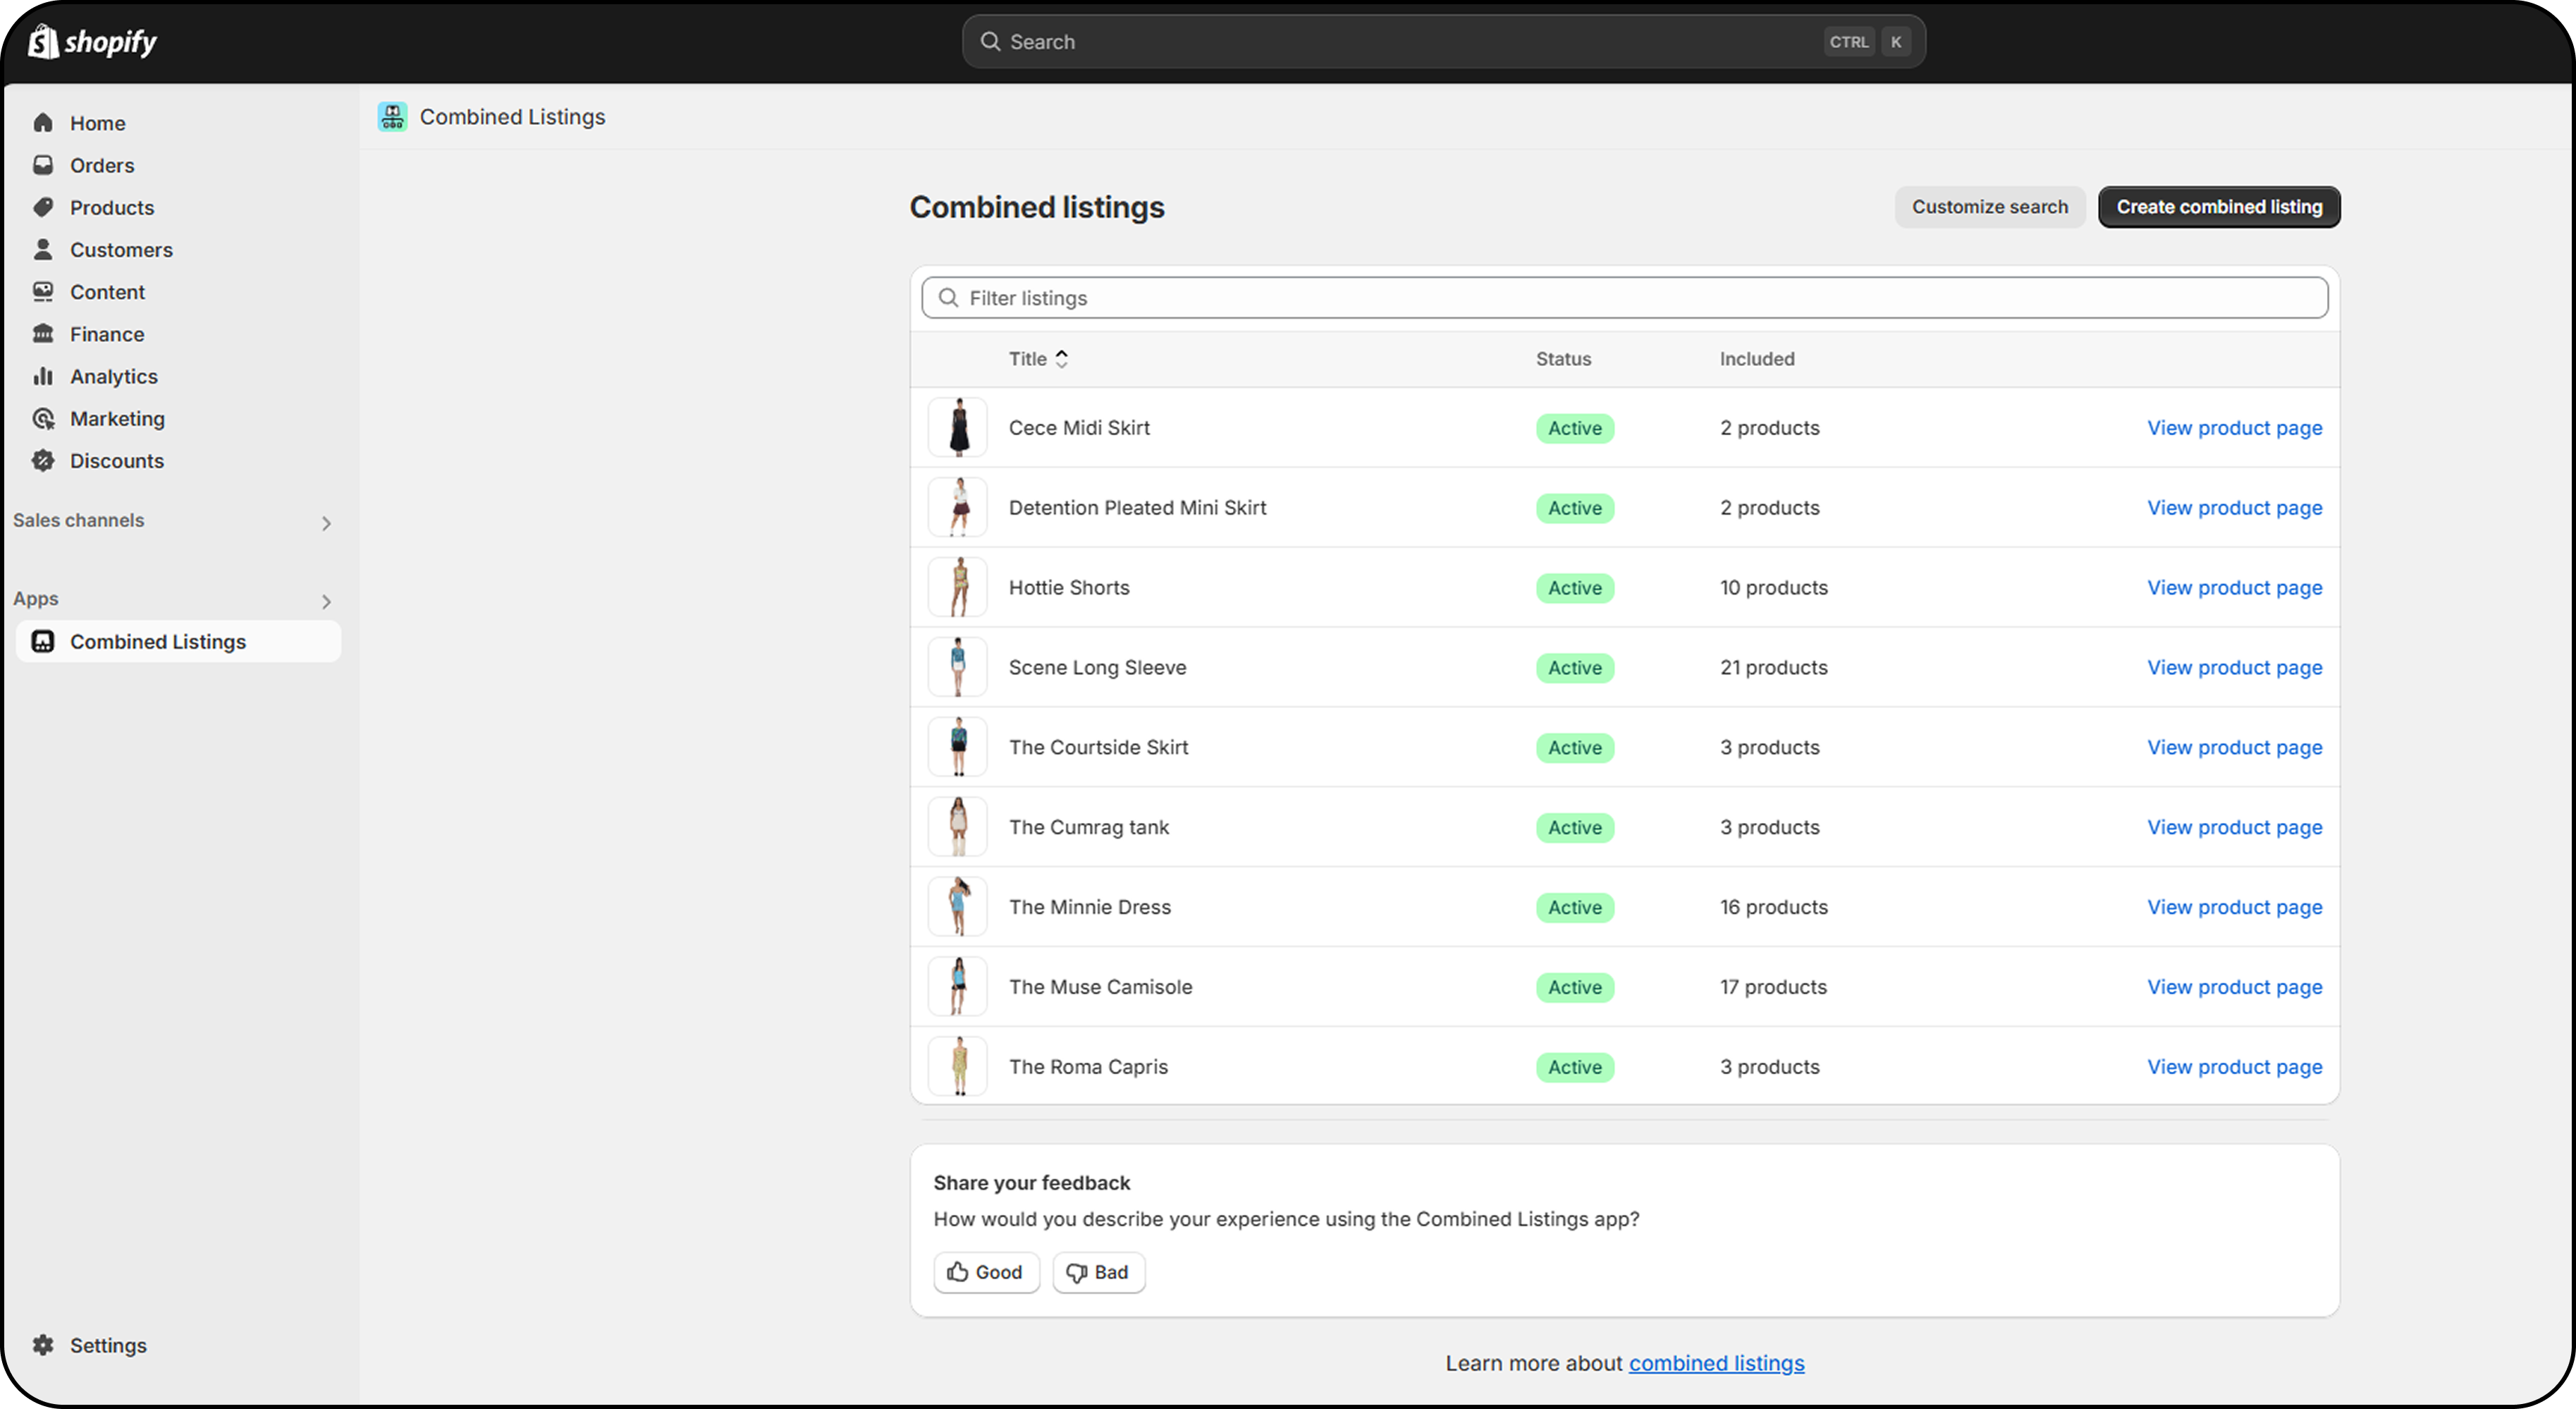Sort listings by the Title column arrows
The width and height of the screenshot is (2576, 1409).
point(1062,359)
